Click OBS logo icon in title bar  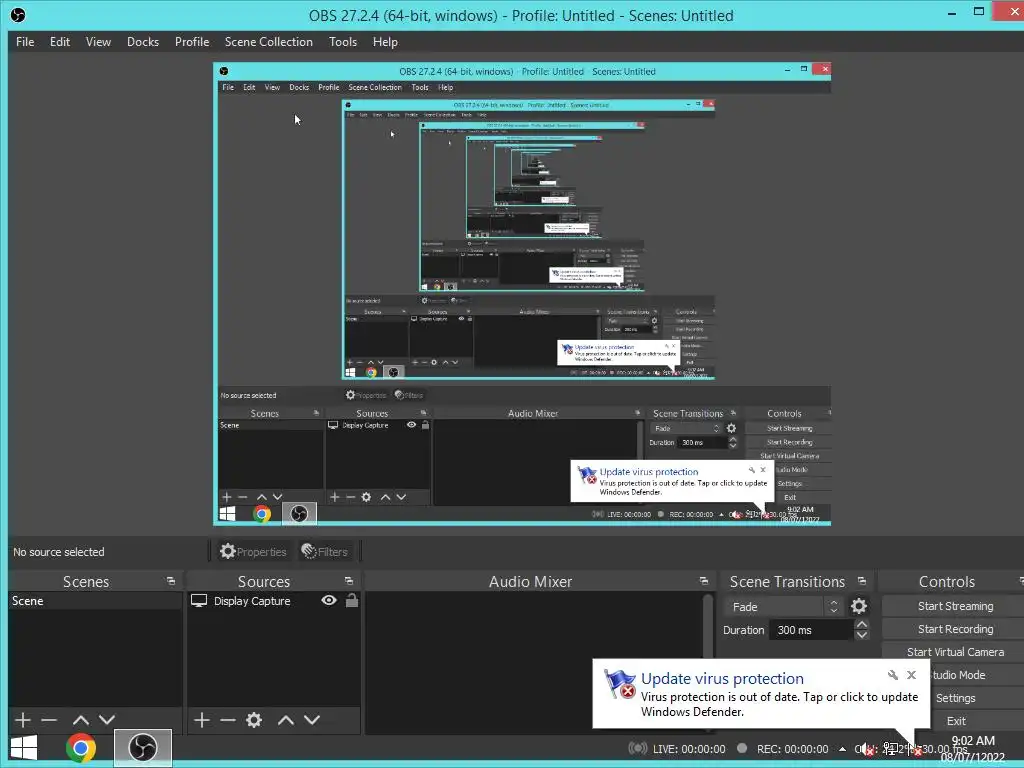point(18,15)
